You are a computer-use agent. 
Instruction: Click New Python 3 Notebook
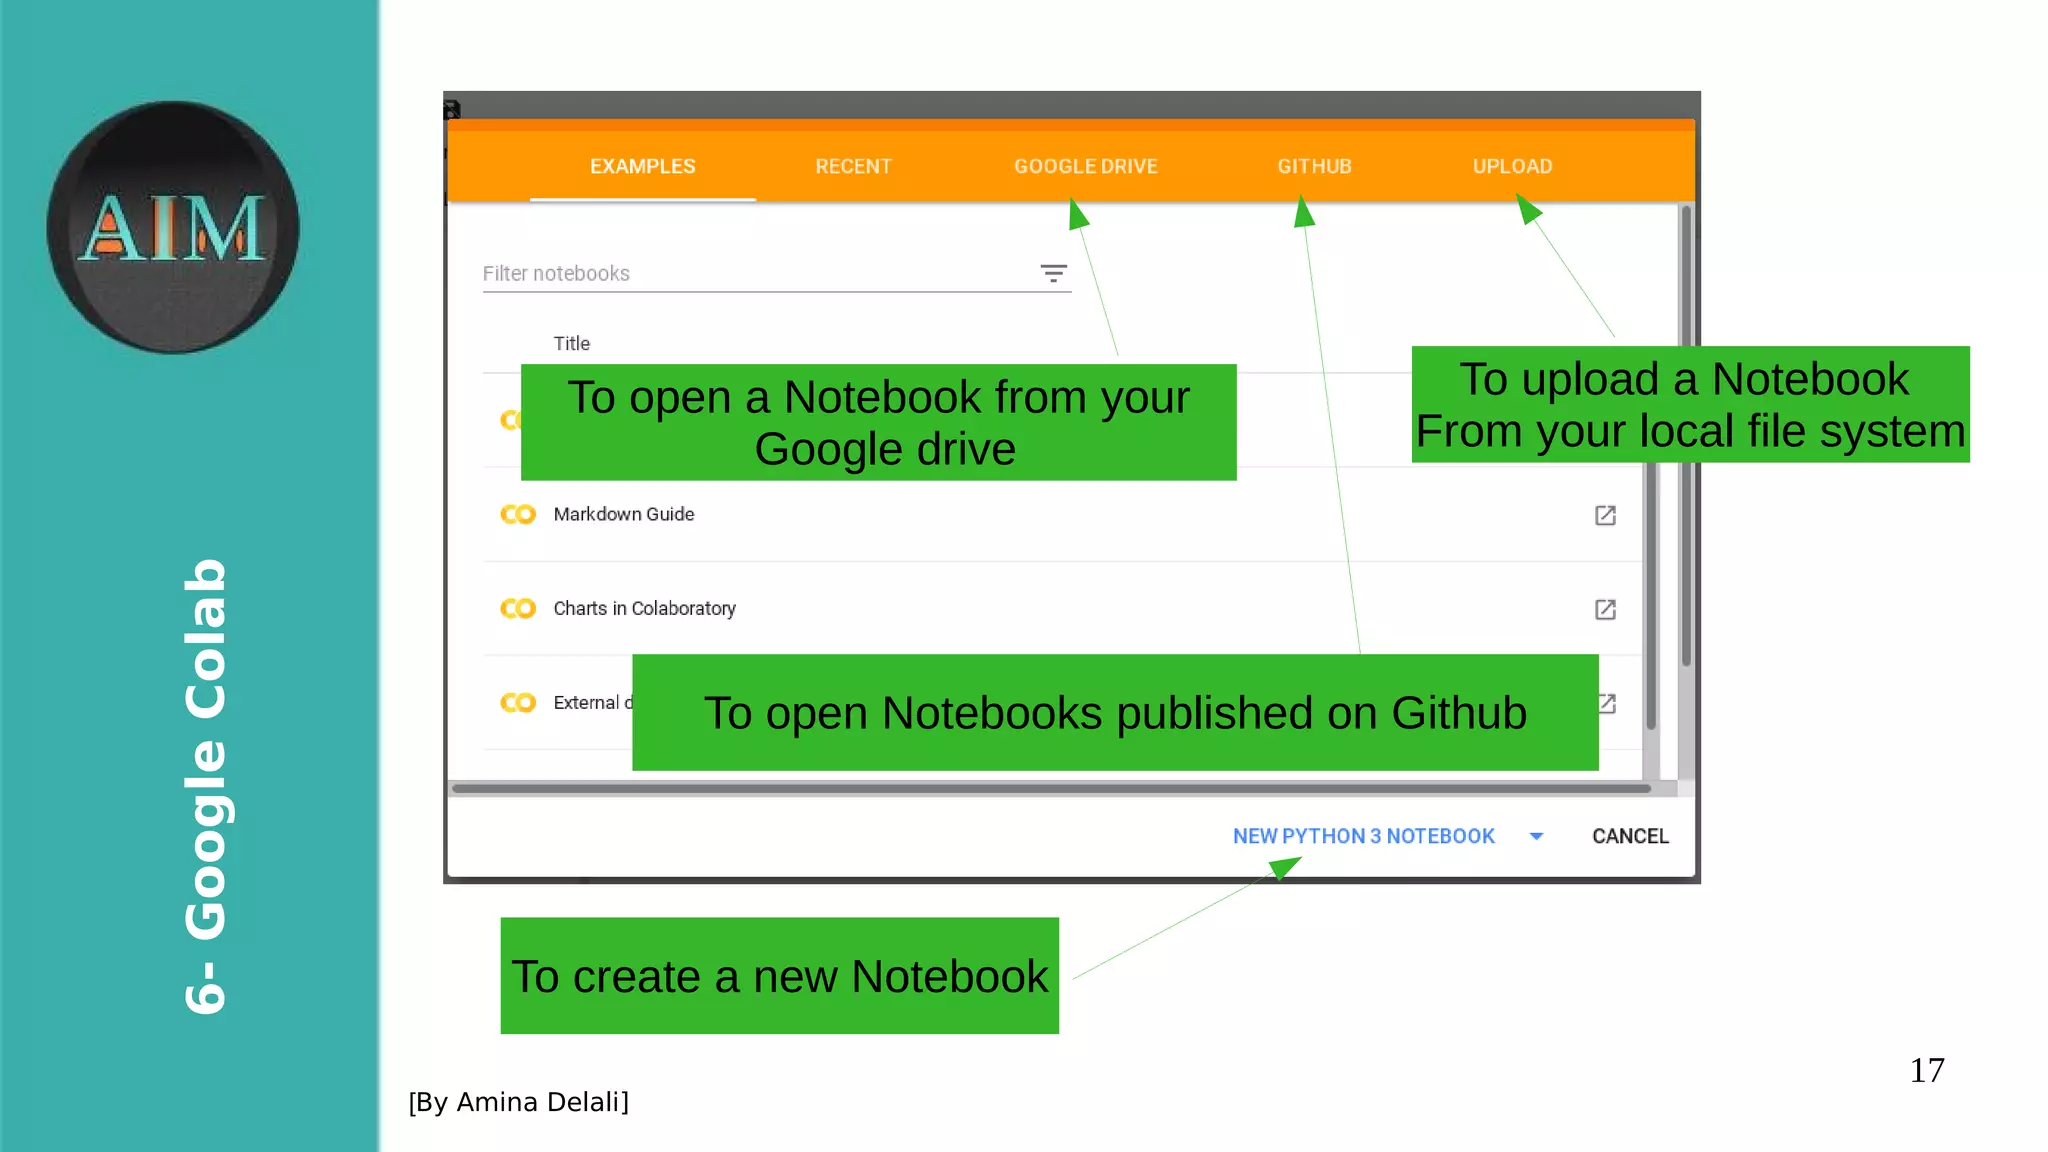coord(1363,836)
